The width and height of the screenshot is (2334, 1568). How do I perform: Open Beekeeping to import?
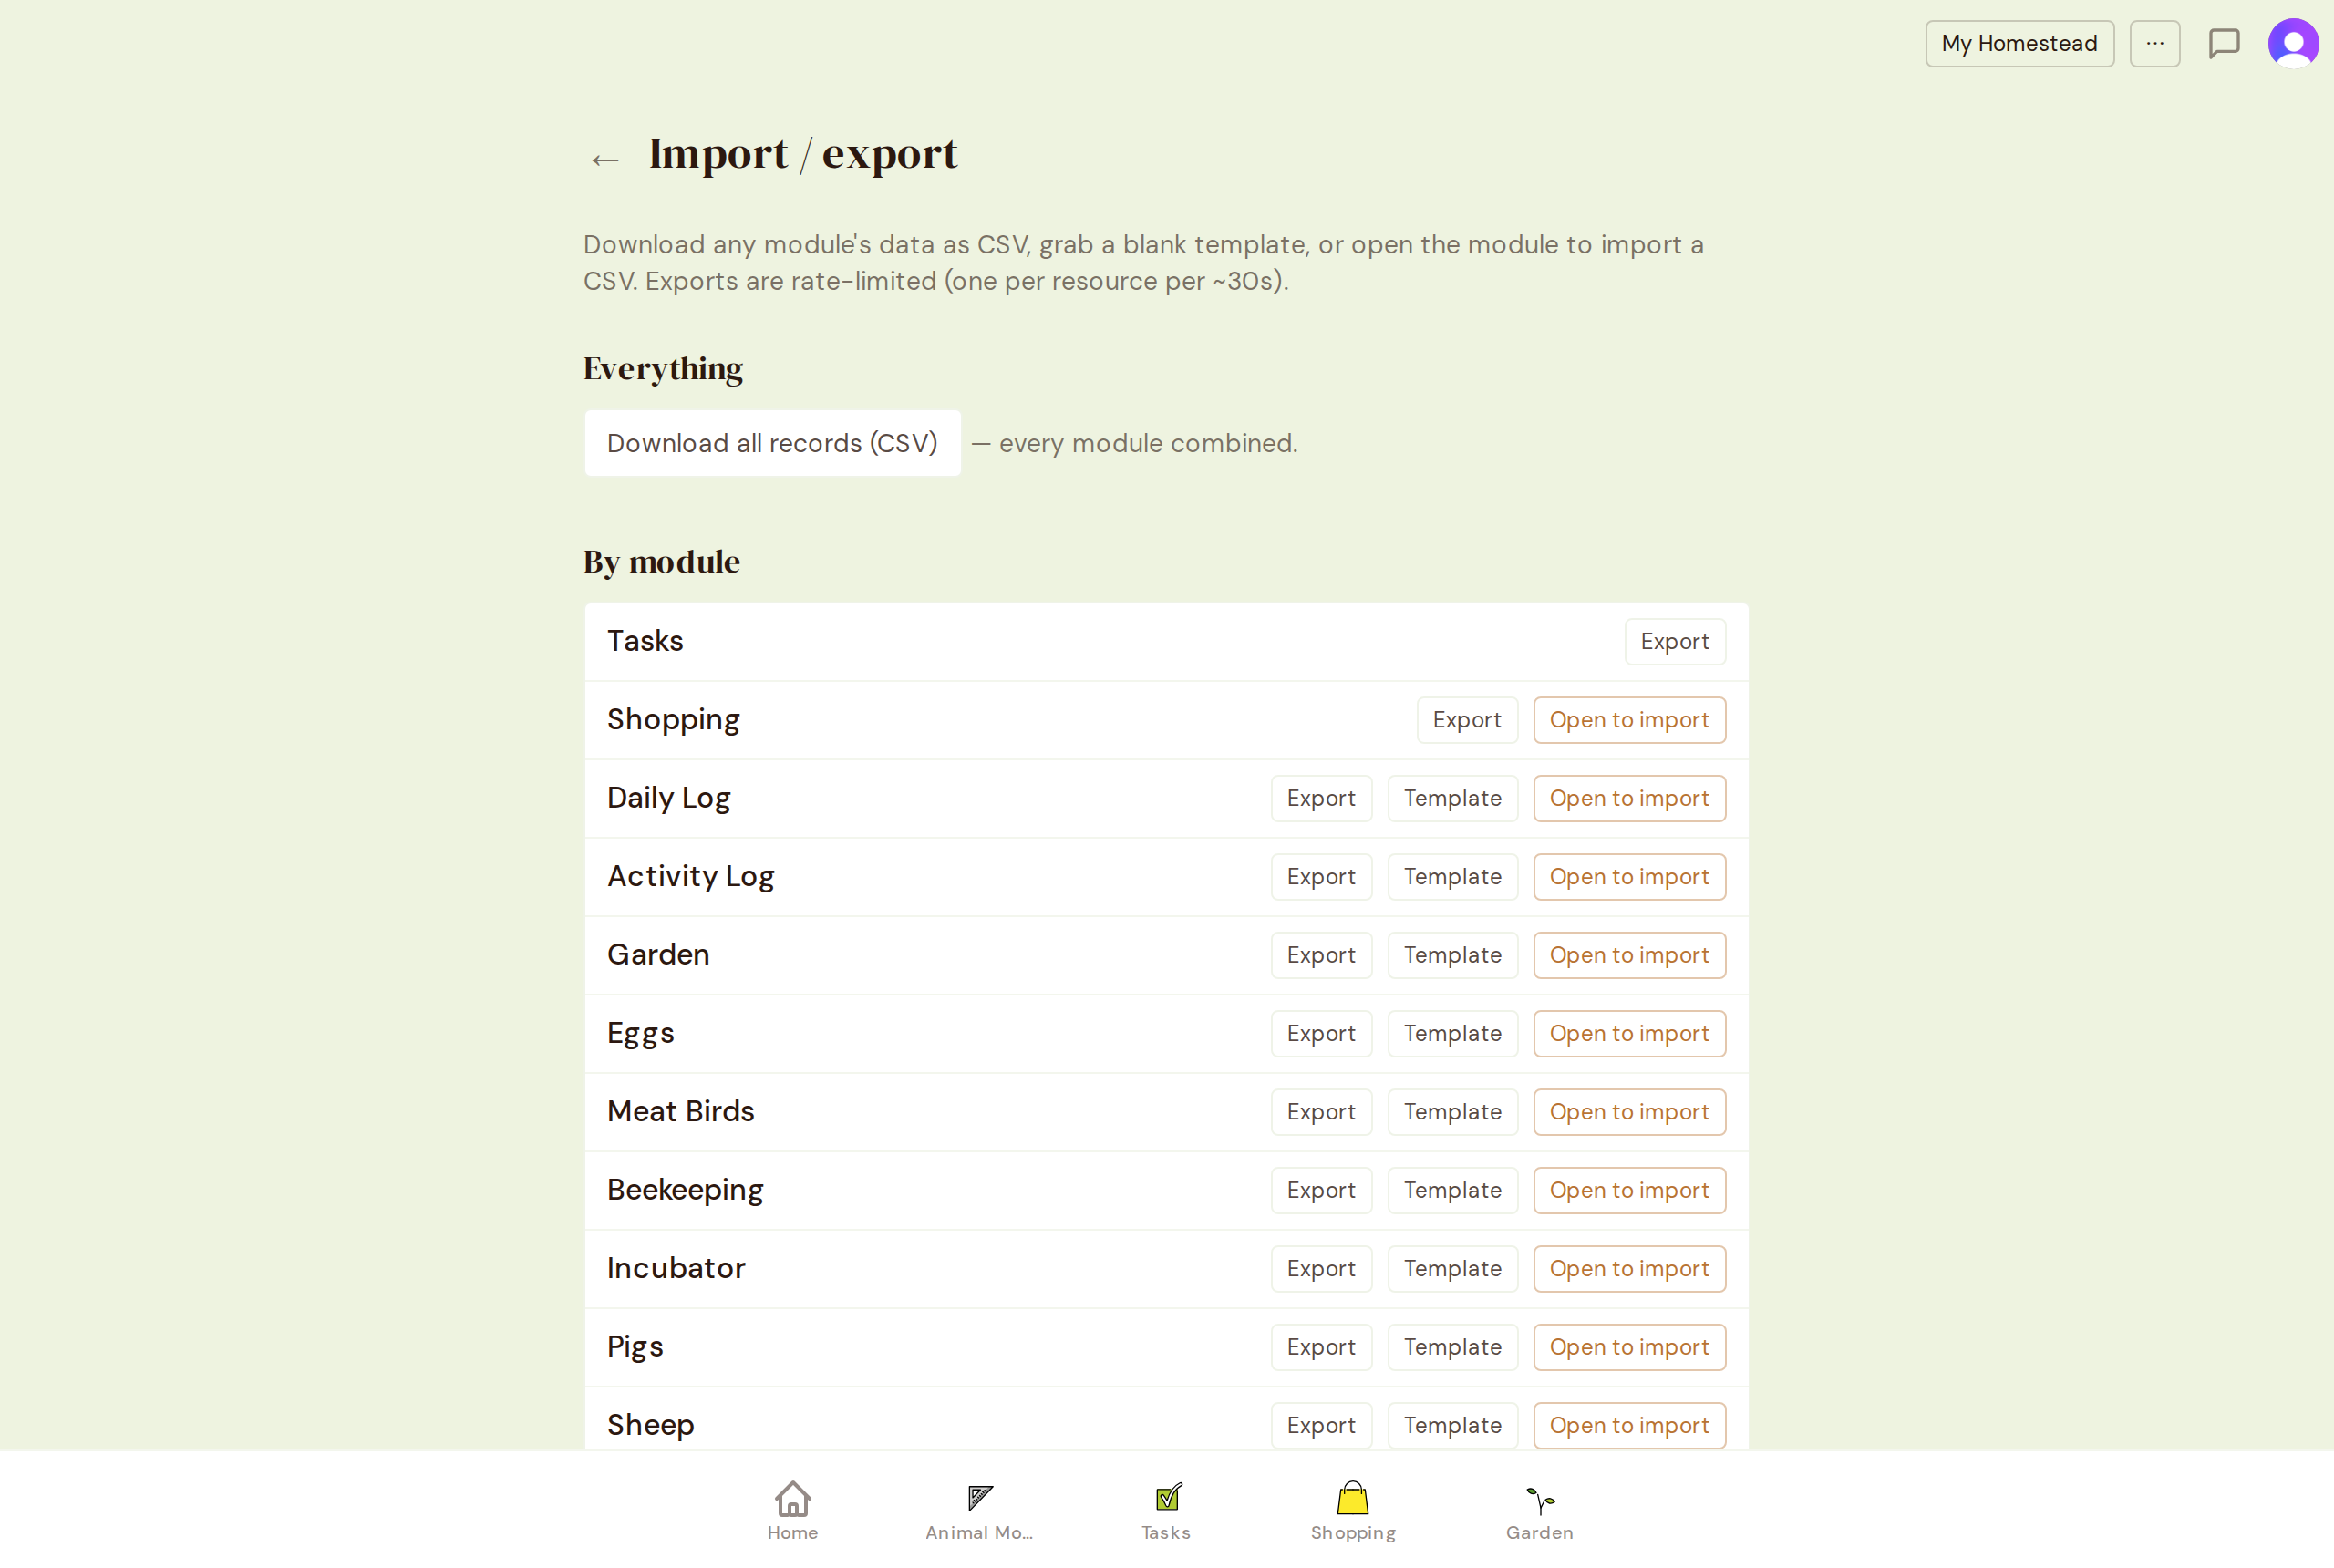[x=1629, y=1191]
